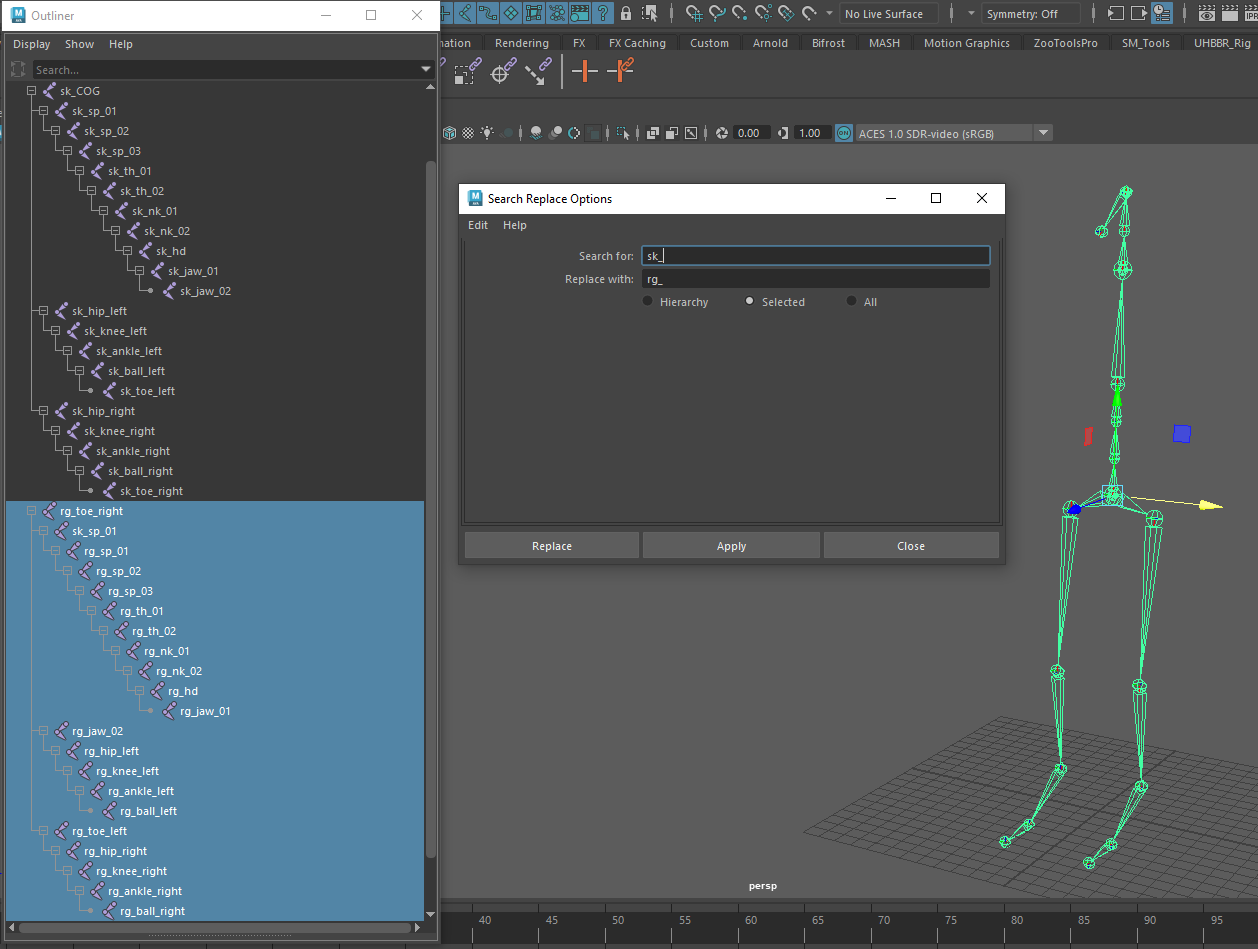Viewport: 1258px width, 949px height.
Task: Click the isolate select viewport icon
Action: [623, 133]
